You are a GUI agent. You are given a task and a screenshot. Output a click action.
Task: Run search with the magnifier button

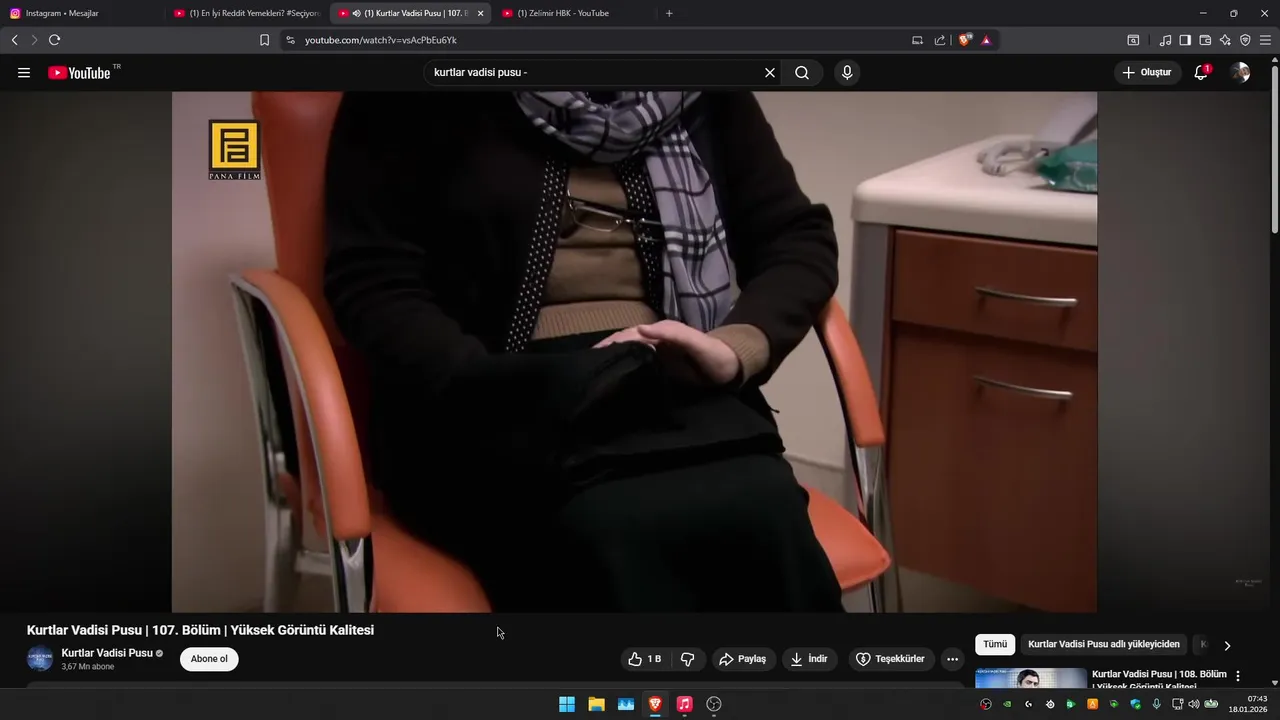point(802,73)
